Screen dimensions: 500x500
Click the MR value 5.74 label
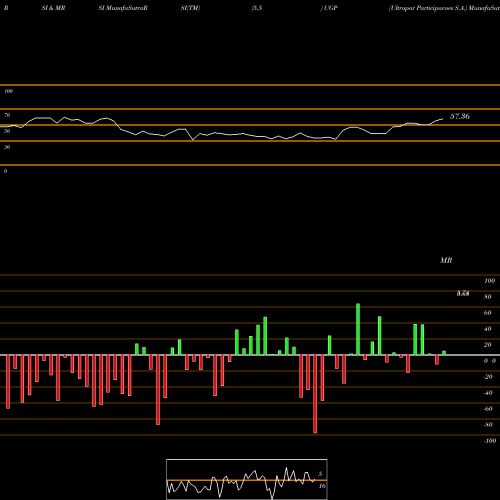pos(463,293)
